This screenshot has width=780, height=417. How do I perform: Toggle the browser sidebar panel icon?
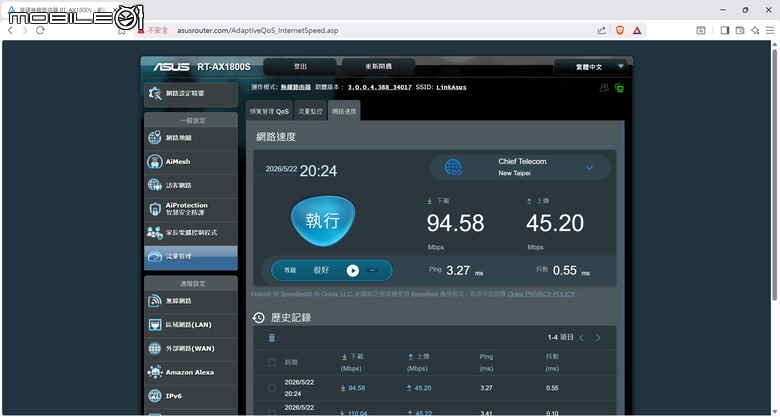click(x=725, y=30)
